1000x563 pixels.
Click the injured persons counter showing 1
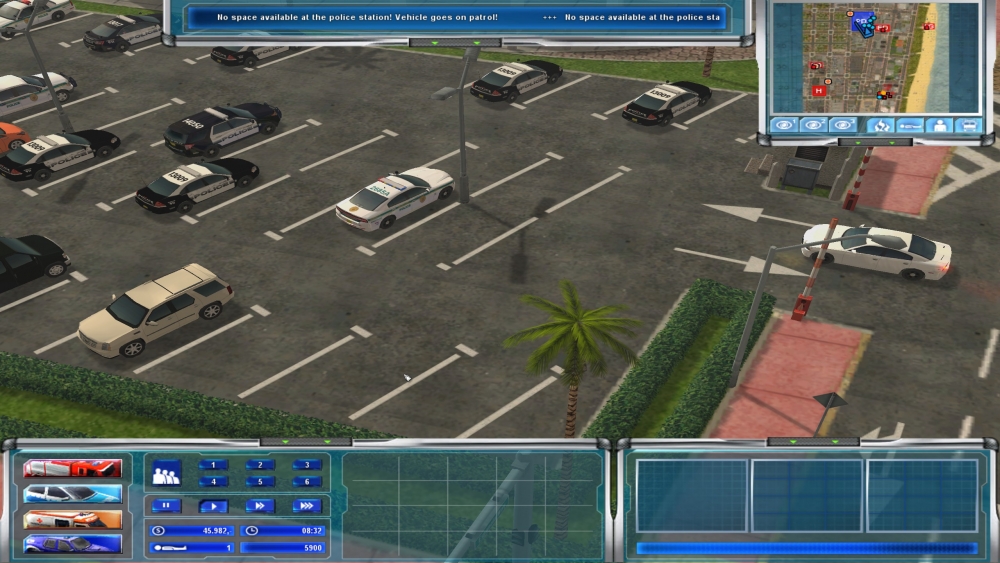[x=192, y=548]
